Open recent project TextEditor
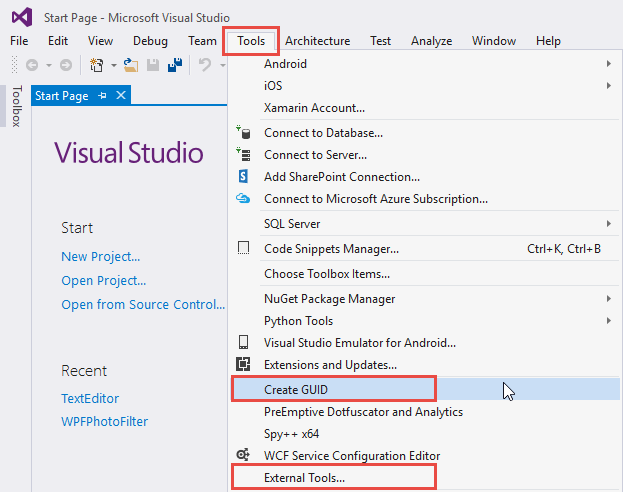Viewport: 623px width, 492px height. 90,398
